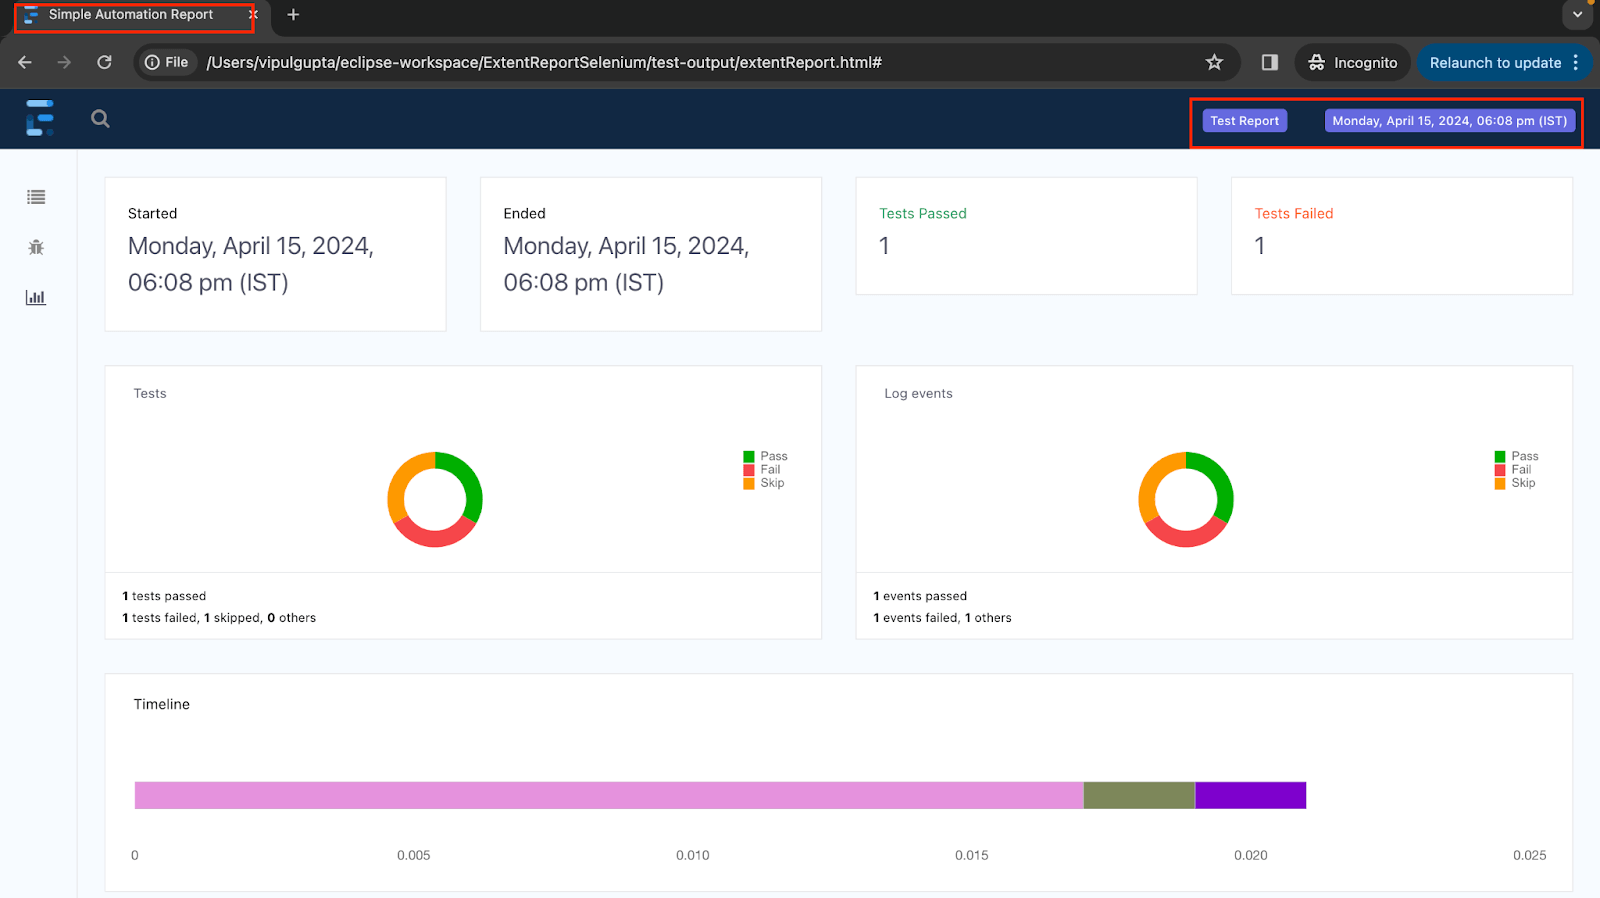Click the Started card label
The image size is (1600, 898).
coord(152,213)
